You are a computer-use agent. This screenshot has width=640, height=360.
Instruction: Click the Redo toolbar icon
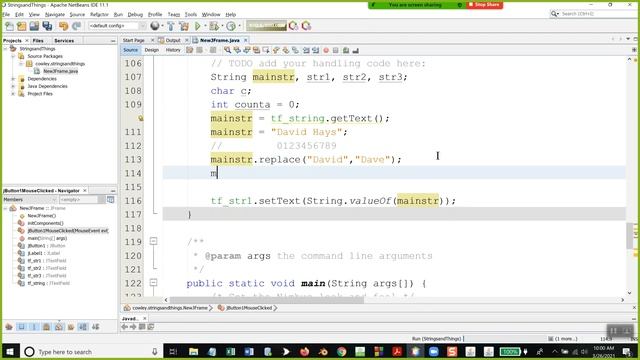pyautogui.click(x=76, y=26)
